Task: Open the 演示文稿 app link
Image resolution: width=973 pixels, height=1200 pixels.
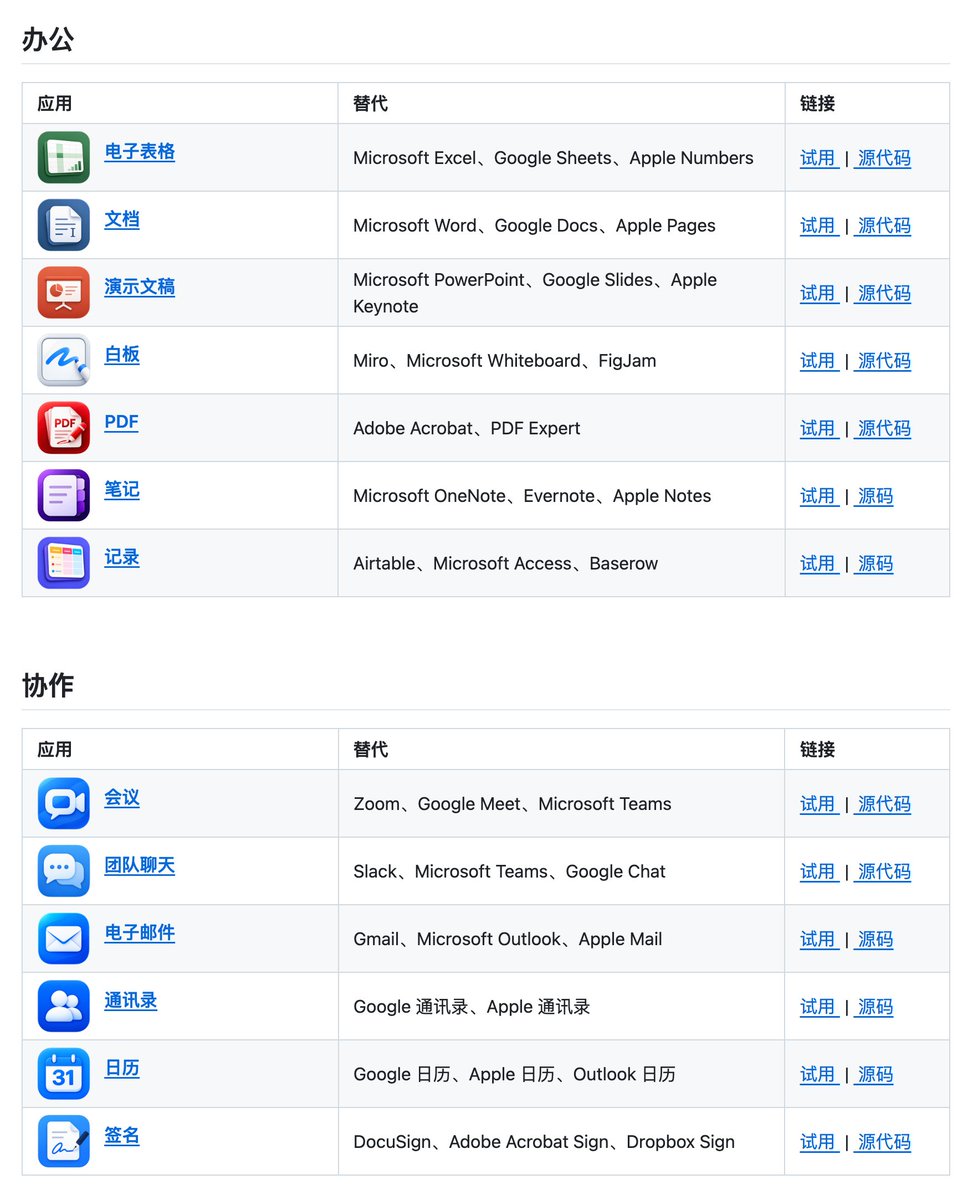Action: (x=140, y=287)
